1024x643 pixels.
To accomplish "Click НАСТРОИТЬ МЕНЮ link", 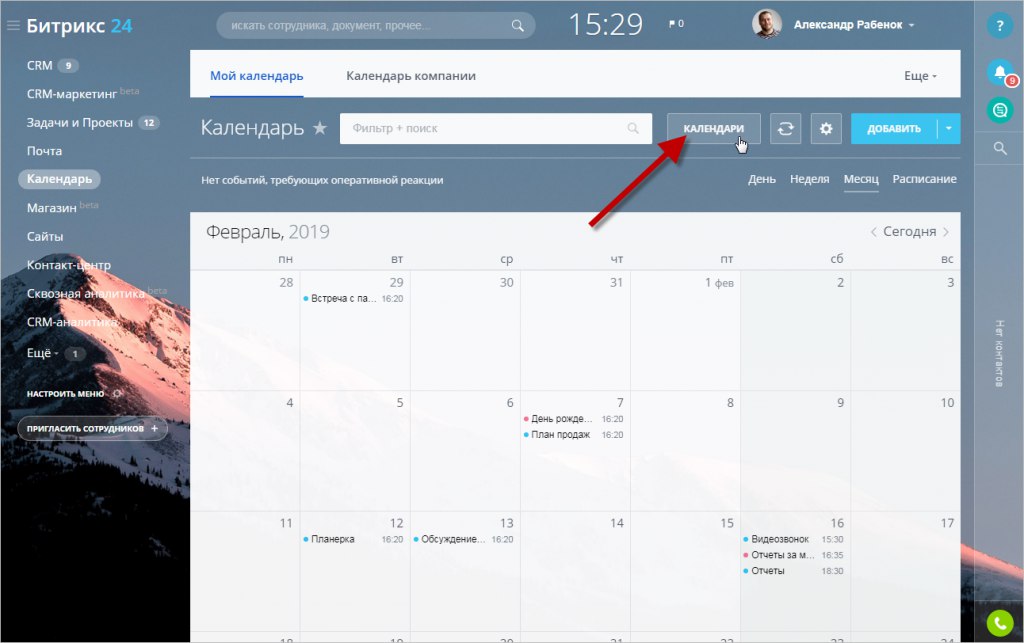I will (65, 394).
